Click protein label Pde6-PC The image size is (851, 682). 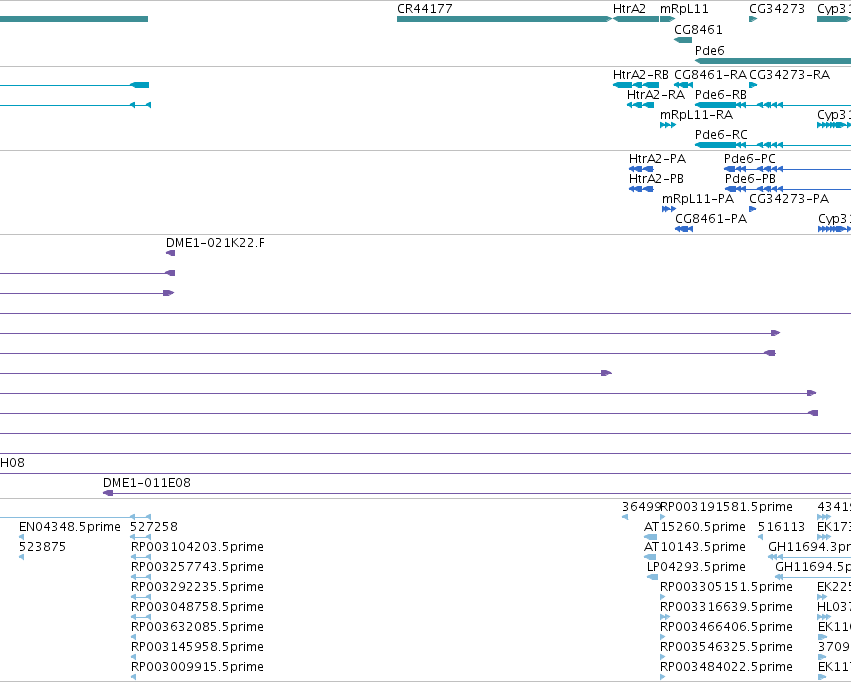click(750, 159)
